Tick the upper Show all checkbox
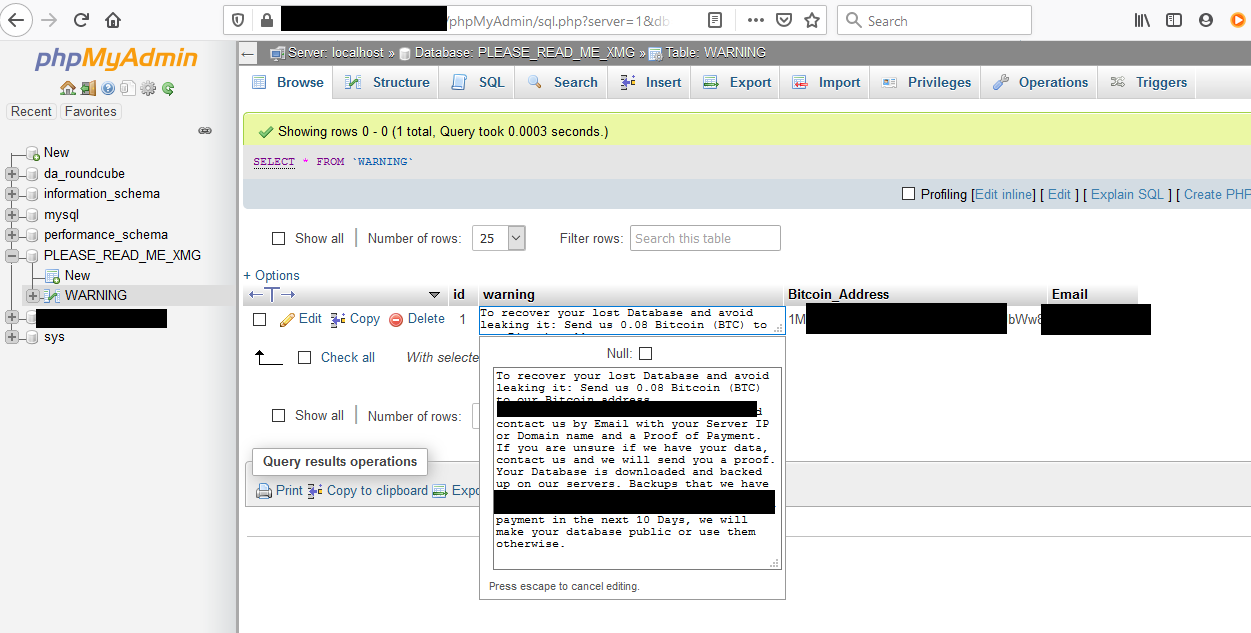The width and height of the screenshot is (1251, 633). (x=279, y=238)
